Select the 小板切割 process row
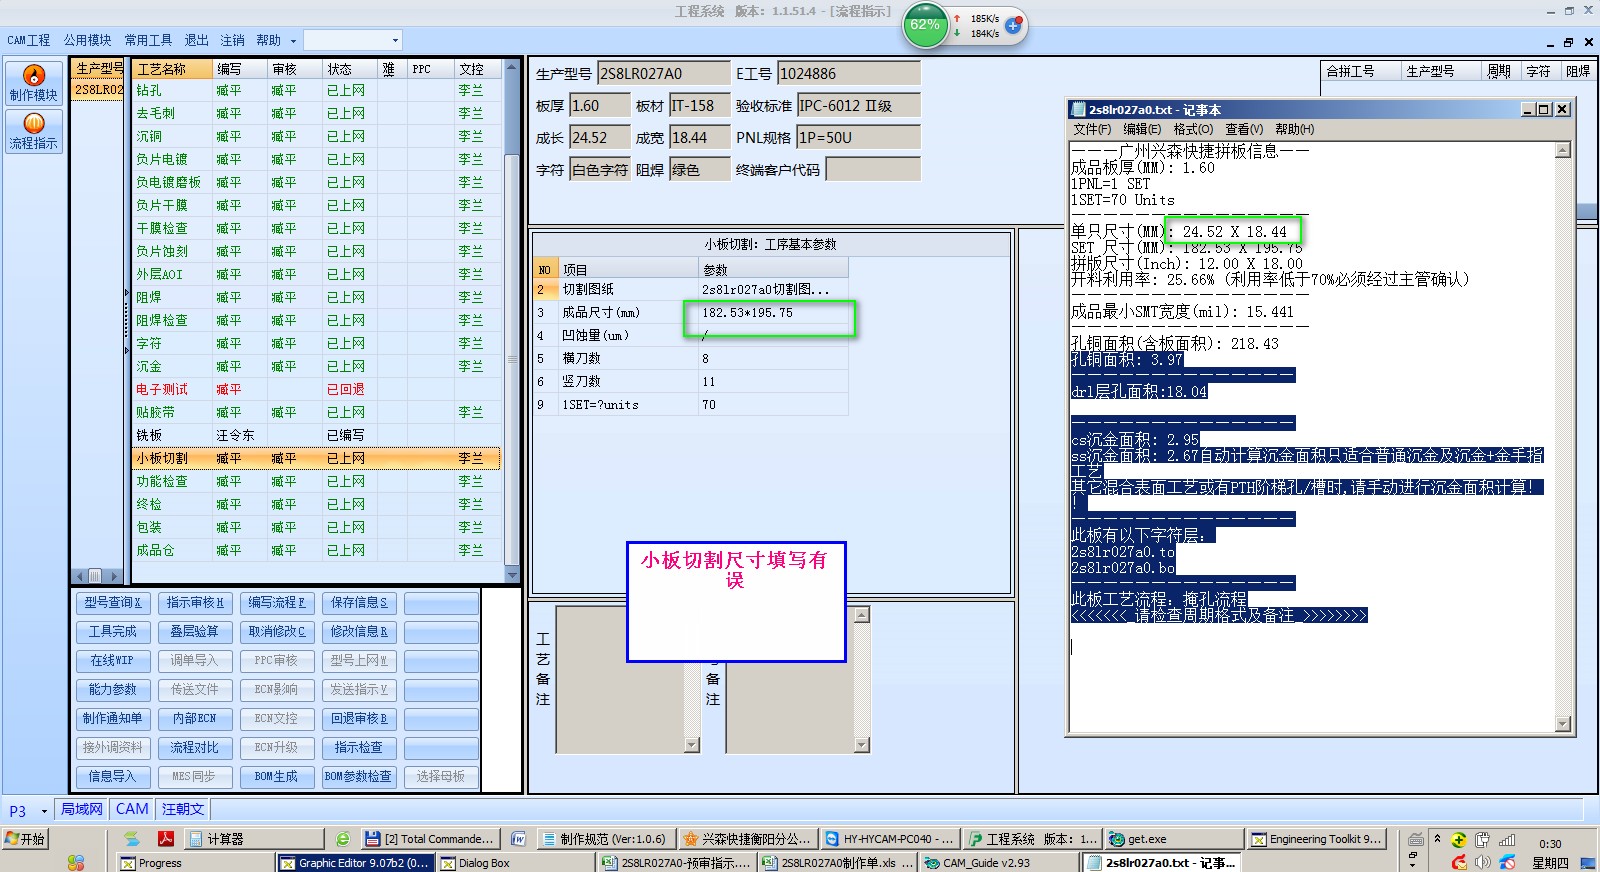1600x872 pixels. (x=316, y=458)
